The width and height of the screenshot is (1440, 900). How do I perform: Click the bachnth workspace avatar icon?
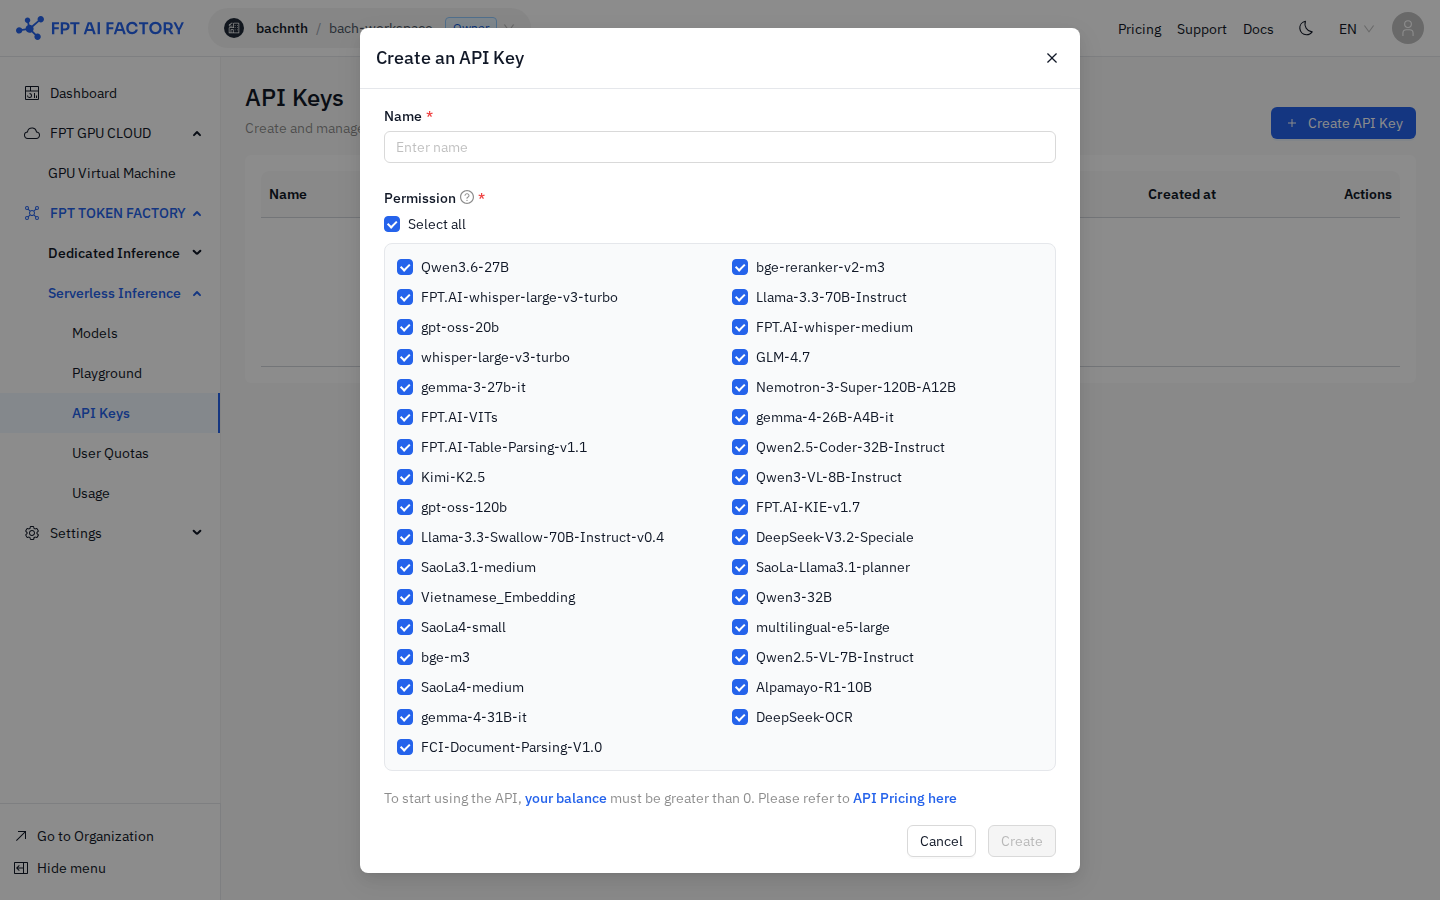tap(234, 28)
